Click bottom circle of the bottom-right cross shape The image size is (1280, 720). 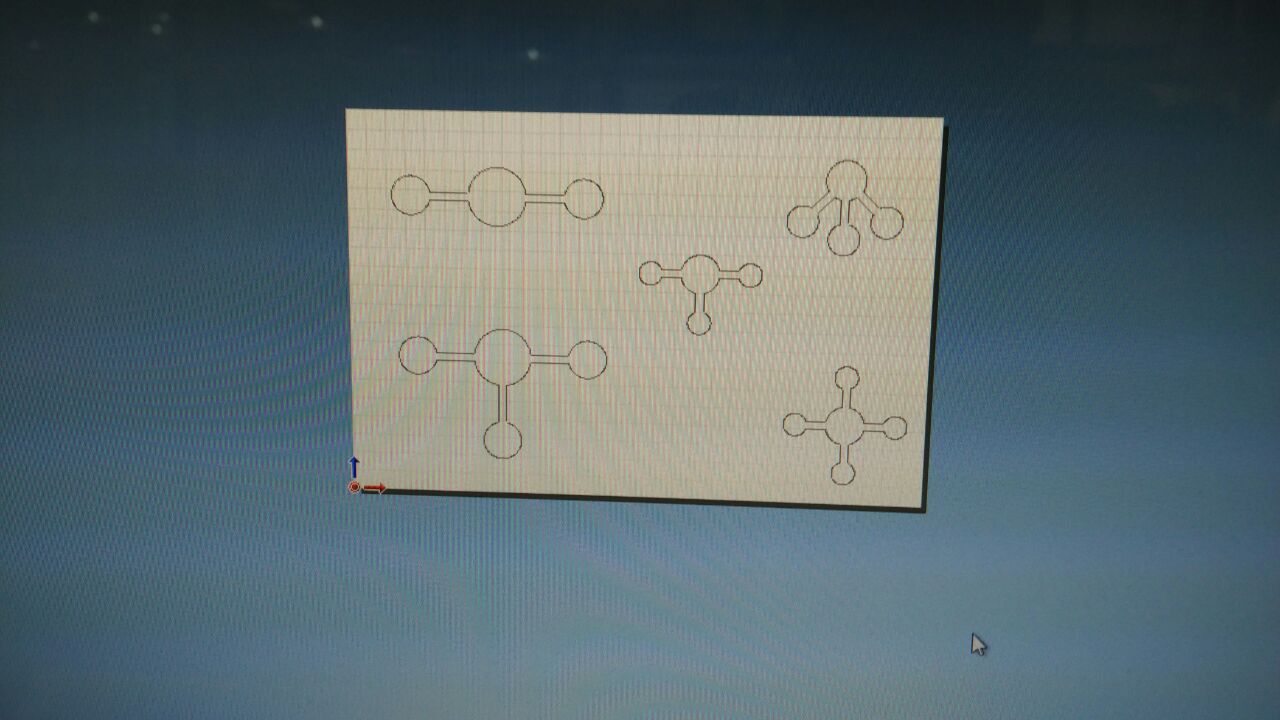pyautogui.click(x=843, y=473)
